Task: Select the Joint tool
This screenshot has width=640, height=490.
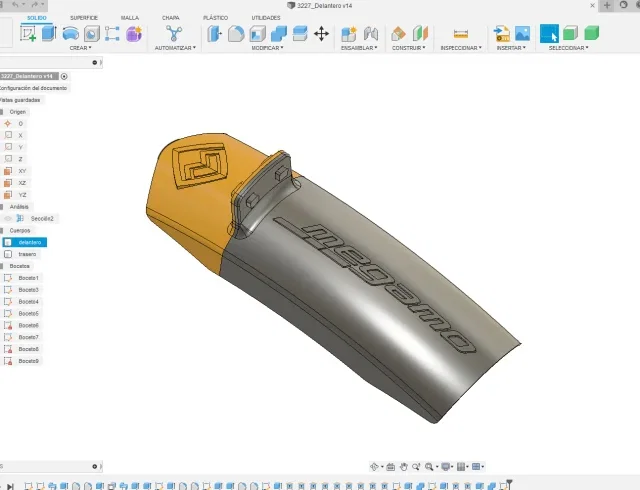Action: pos(371,33)
